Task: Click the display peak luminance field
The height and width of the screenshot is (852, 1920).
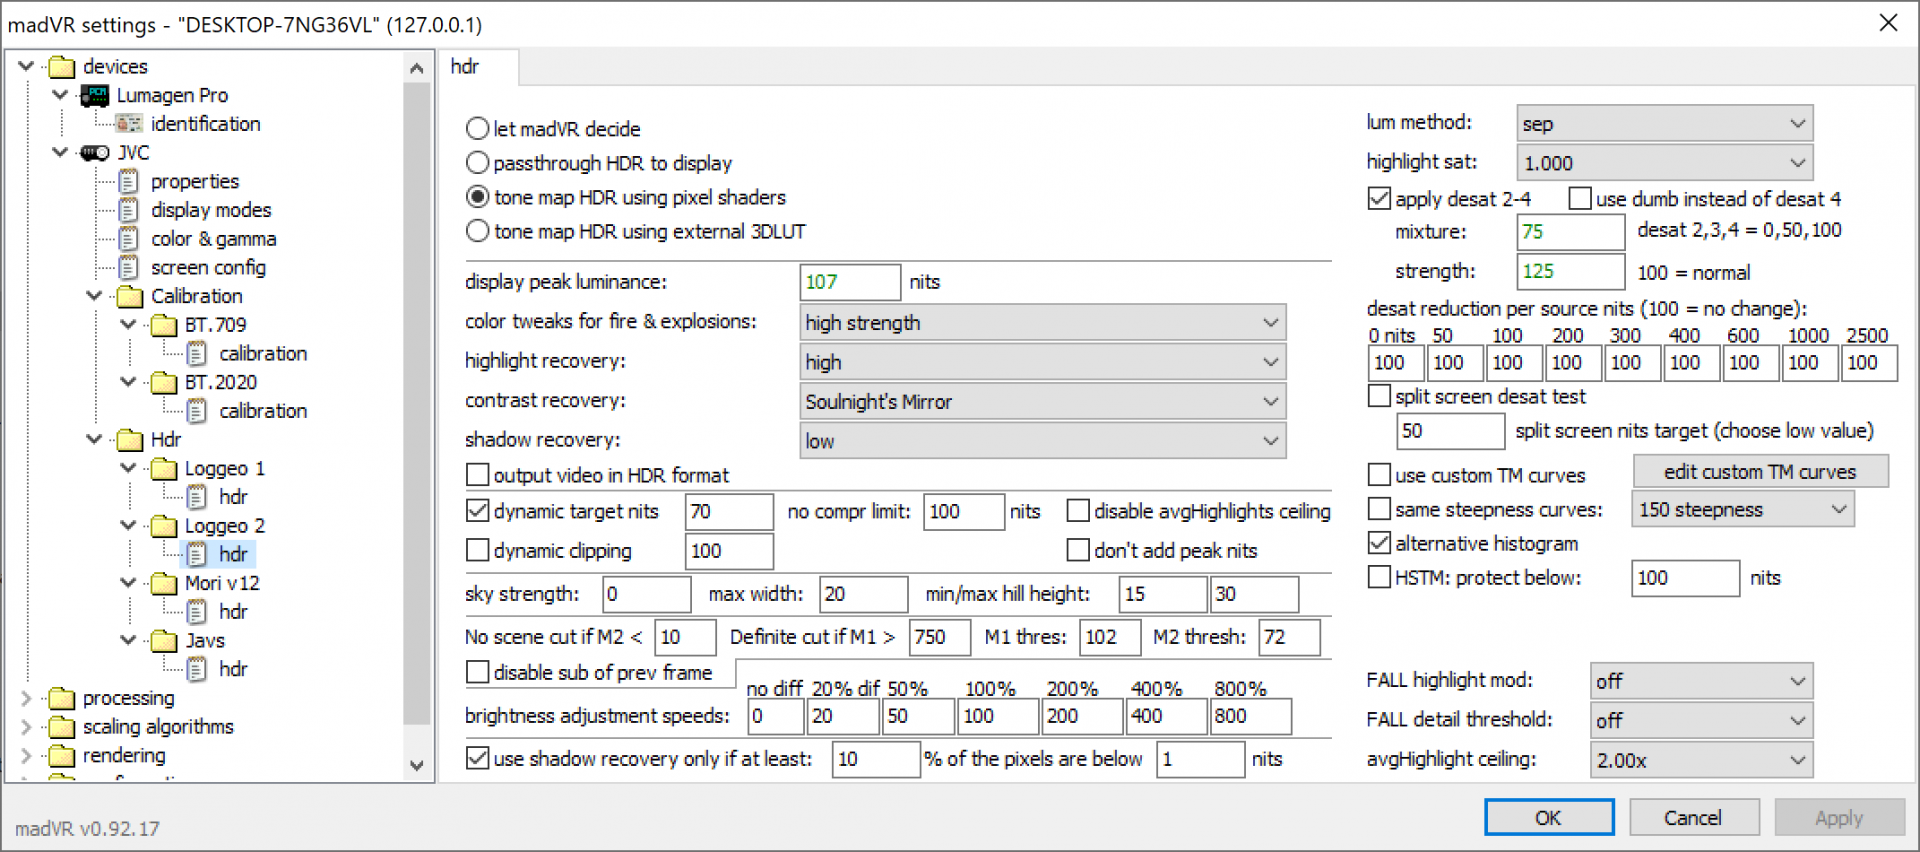Action: 849,282
